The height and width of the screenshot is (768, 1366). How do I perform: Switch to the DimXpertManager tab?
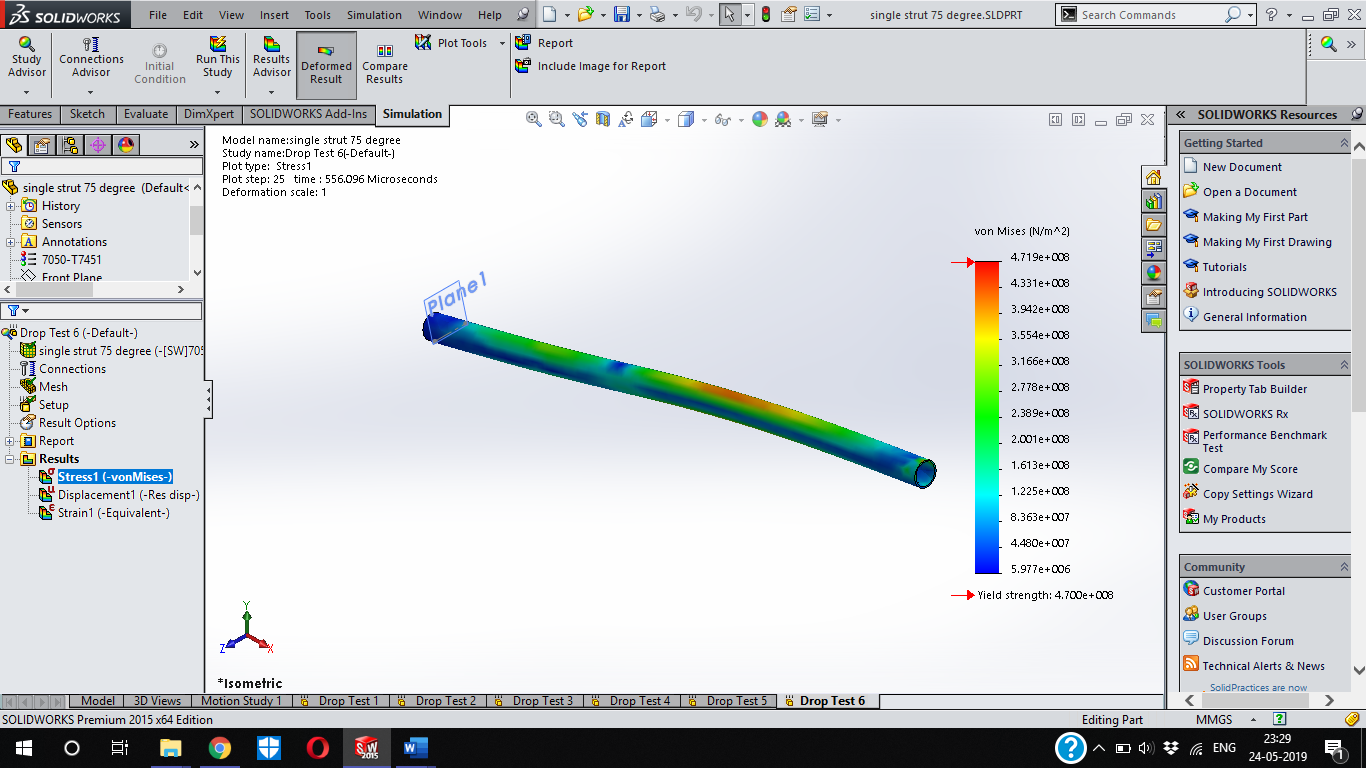[x=98, y=145]
